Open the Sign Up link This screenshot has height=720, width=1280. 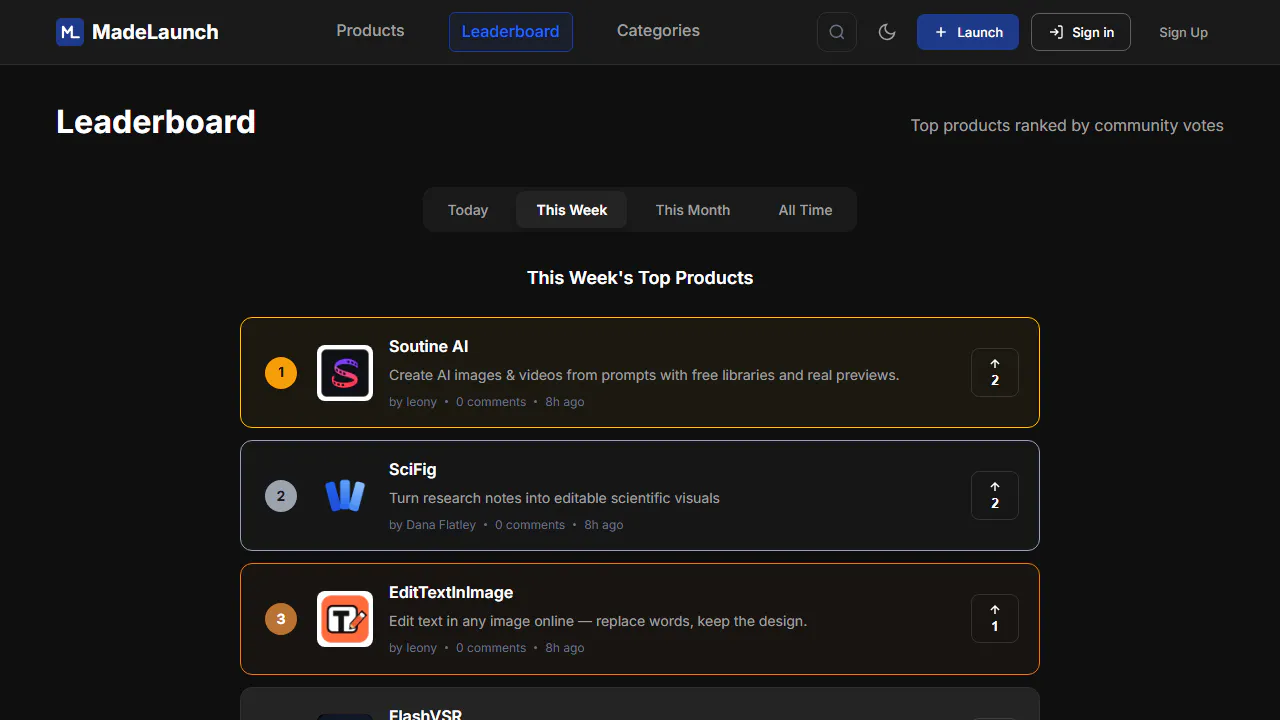coord(1184,32)
